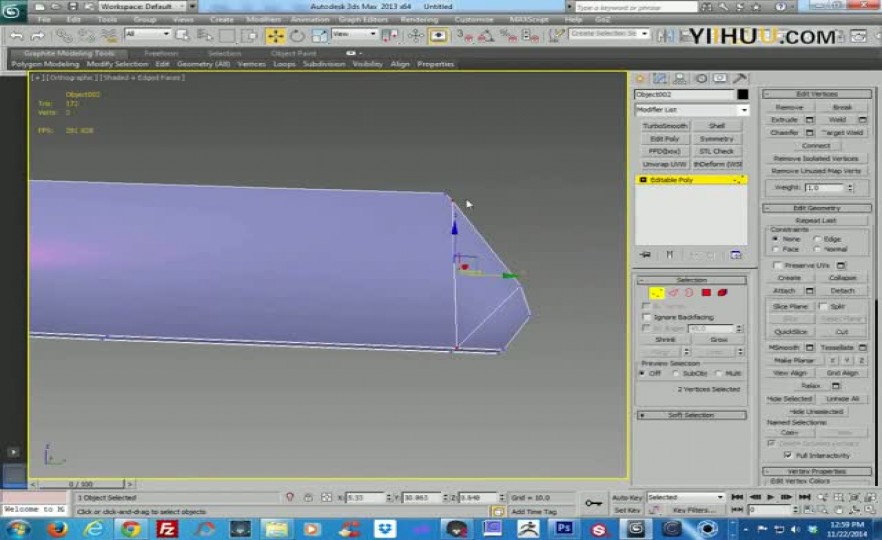882x540 pixels.
Task: Select the Move transform tool
Action: tap(276, 36)
